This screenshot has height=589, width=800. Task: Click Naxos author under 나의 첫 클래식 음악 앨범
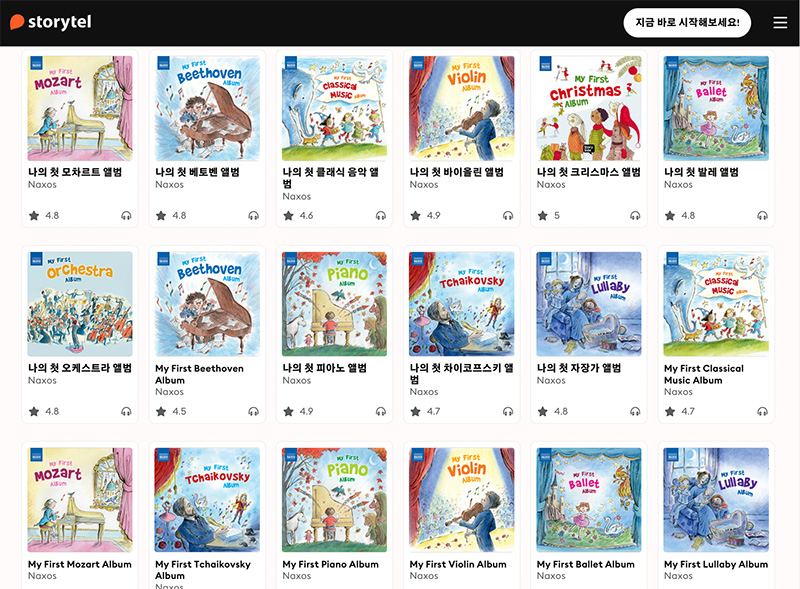296,197
